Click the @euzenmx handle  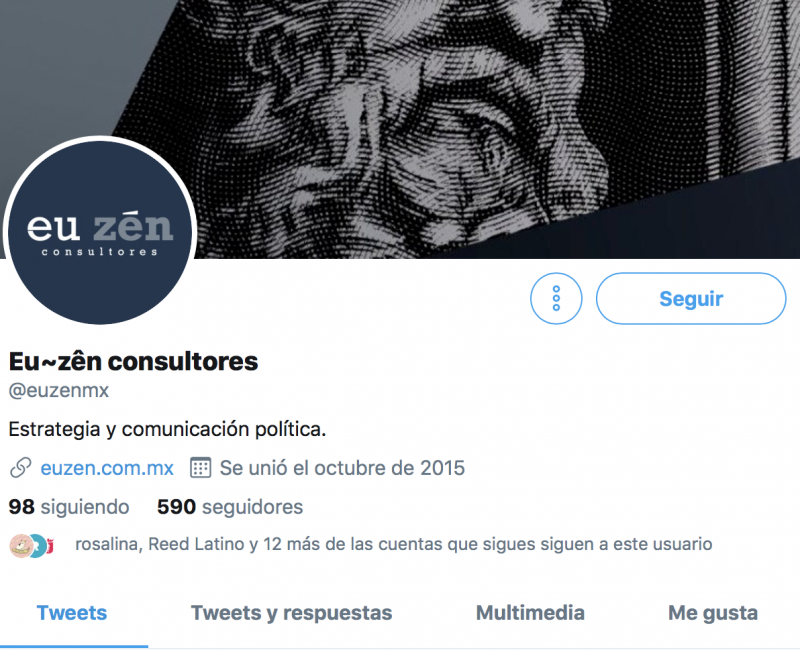coord(59,390)
